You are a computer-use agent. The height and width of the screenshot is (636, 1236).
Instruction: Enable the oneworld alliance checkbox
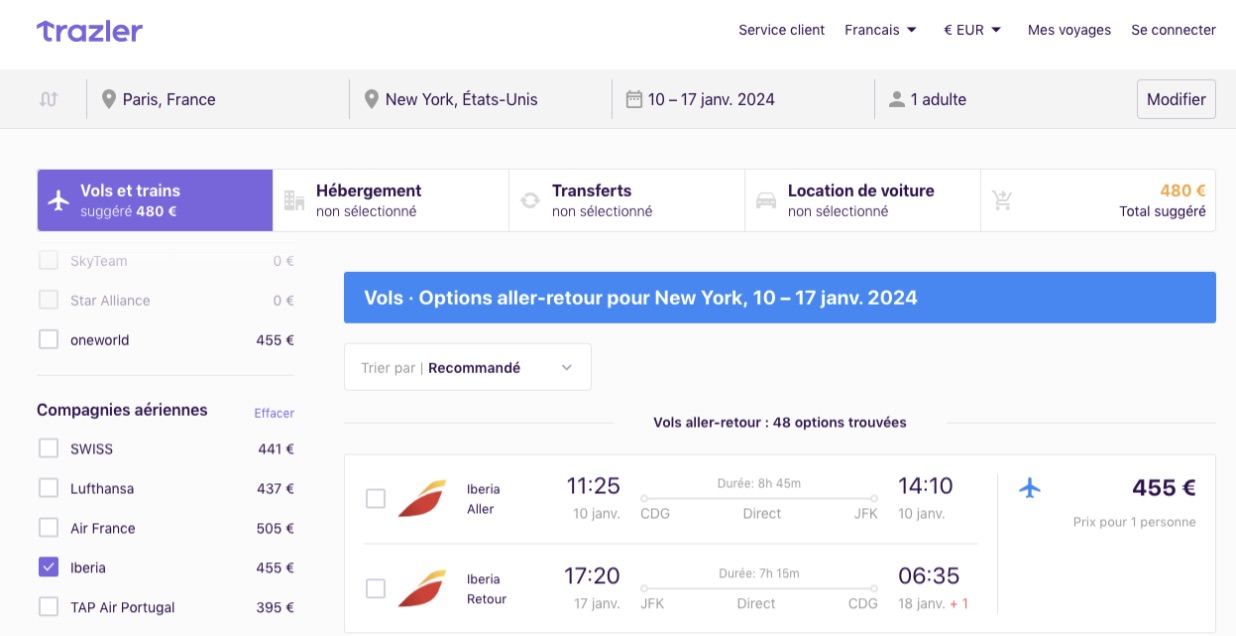(x=48, y=340)
